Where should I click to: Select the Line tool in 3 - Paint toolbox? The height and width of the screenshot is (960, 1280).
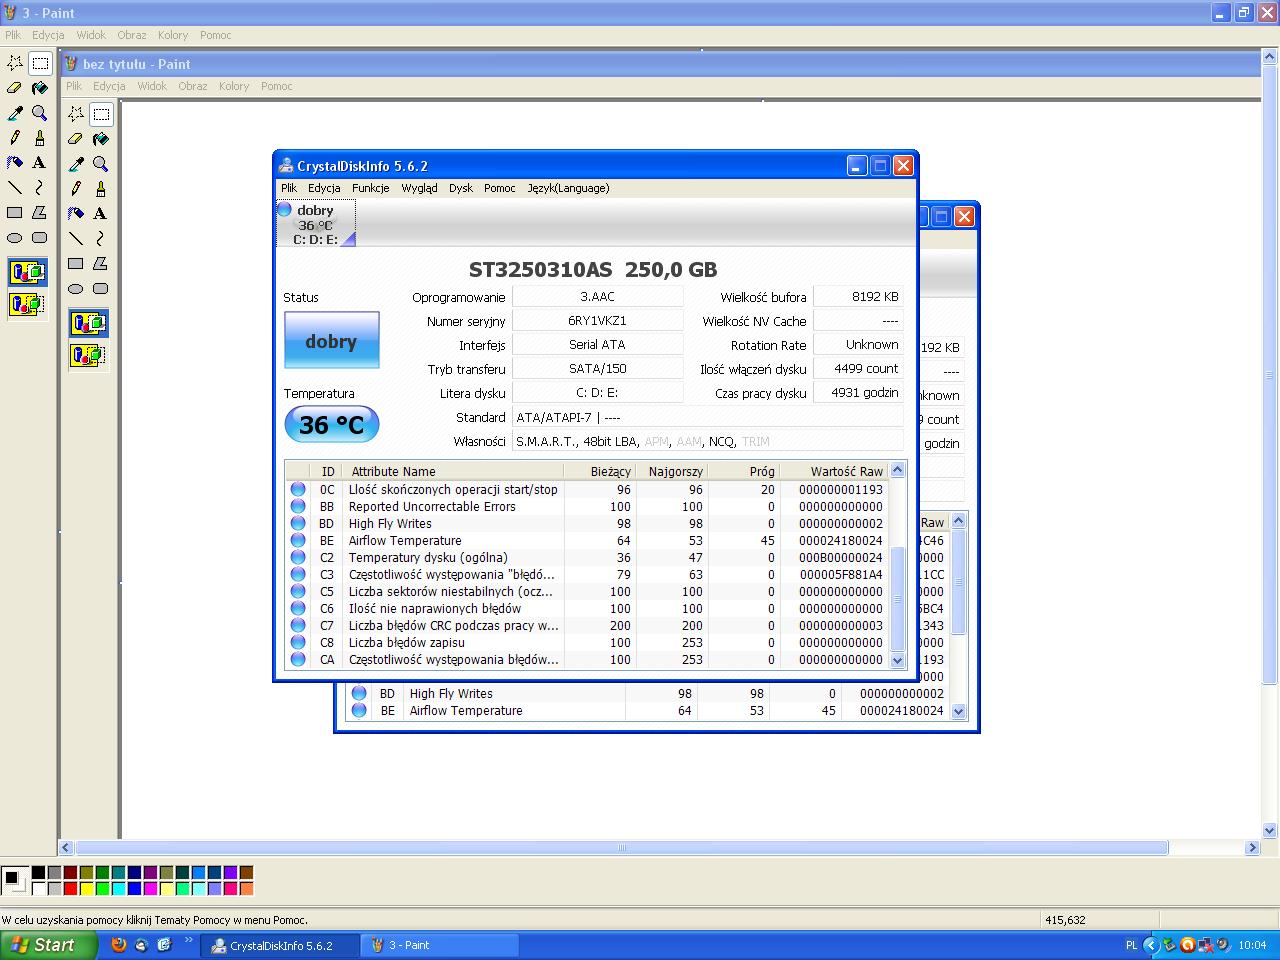point(15,188)
